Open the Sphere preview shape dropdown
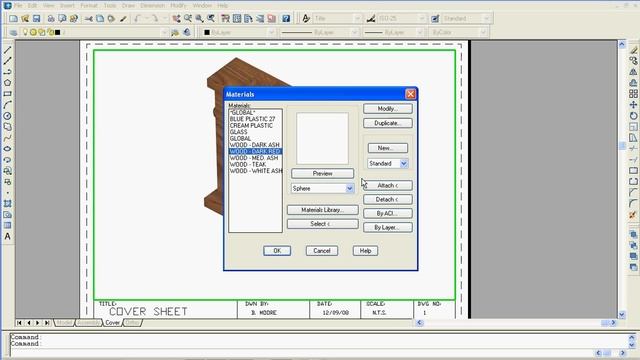The width and height of the screenshot is (640, 360). click(x=349, y=189)
